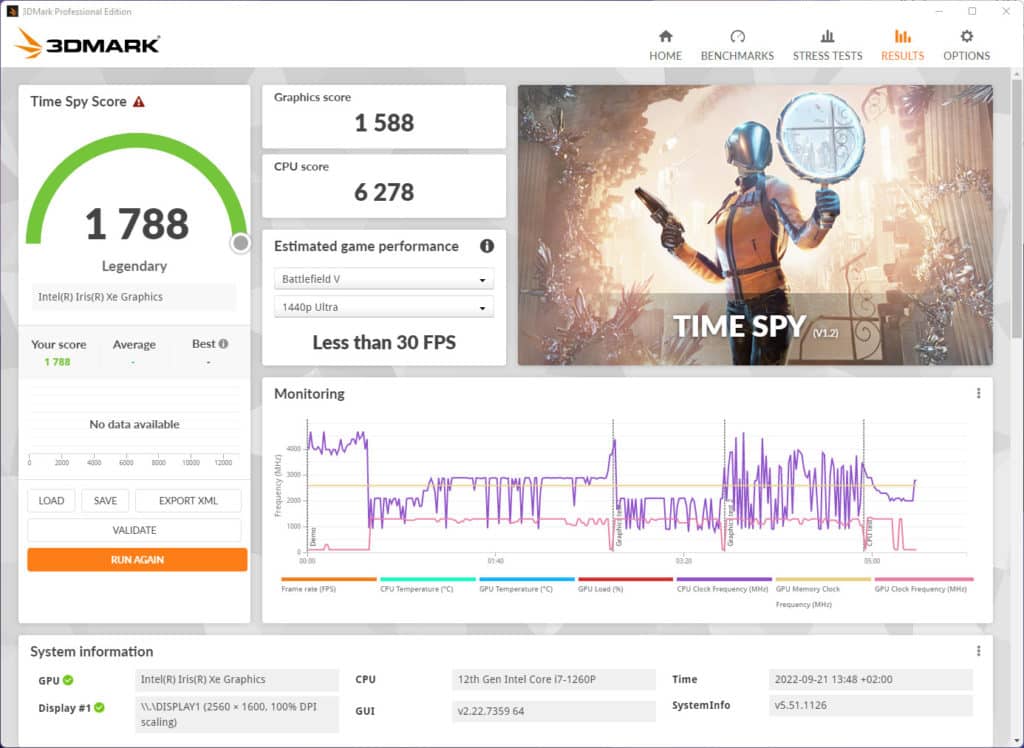Open Estimated game performance info icon
The width and height of the screenshot is (1024, 748).
(487, 246)
